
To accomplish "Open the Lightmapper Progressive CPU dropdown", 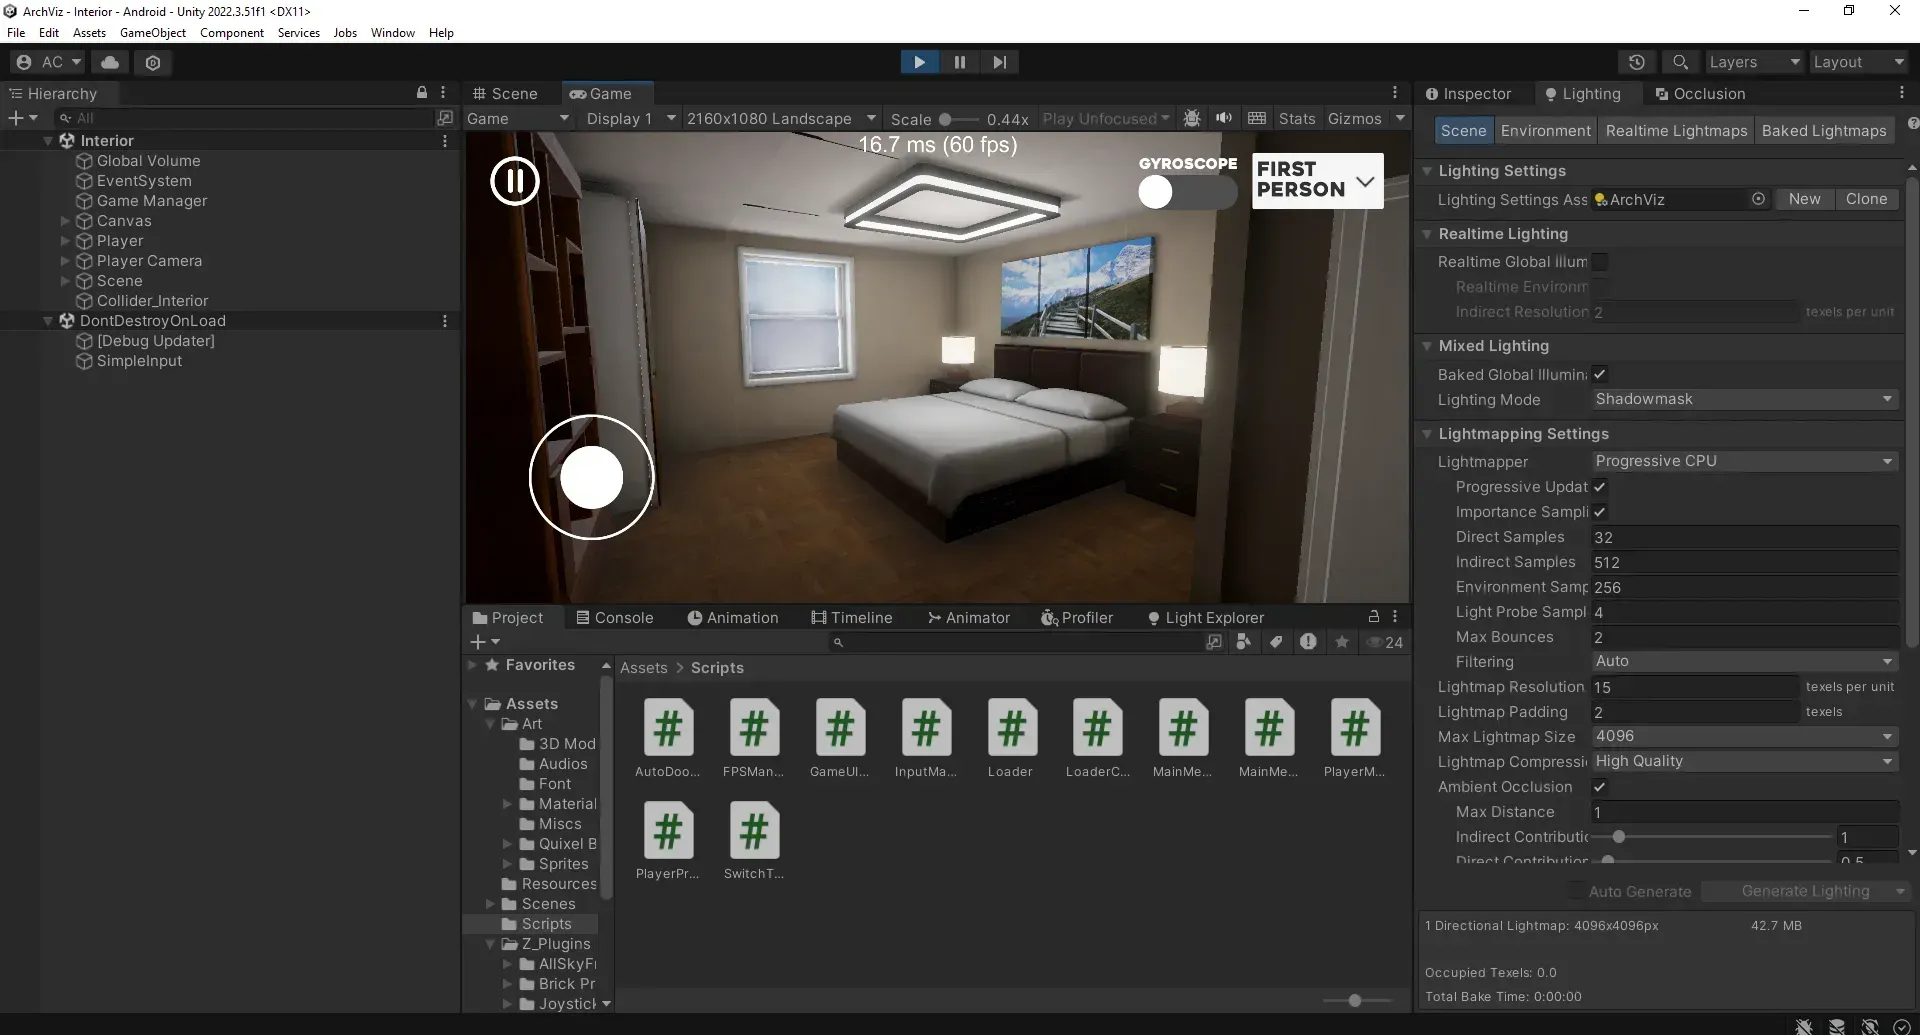I will coord(1745,461).
